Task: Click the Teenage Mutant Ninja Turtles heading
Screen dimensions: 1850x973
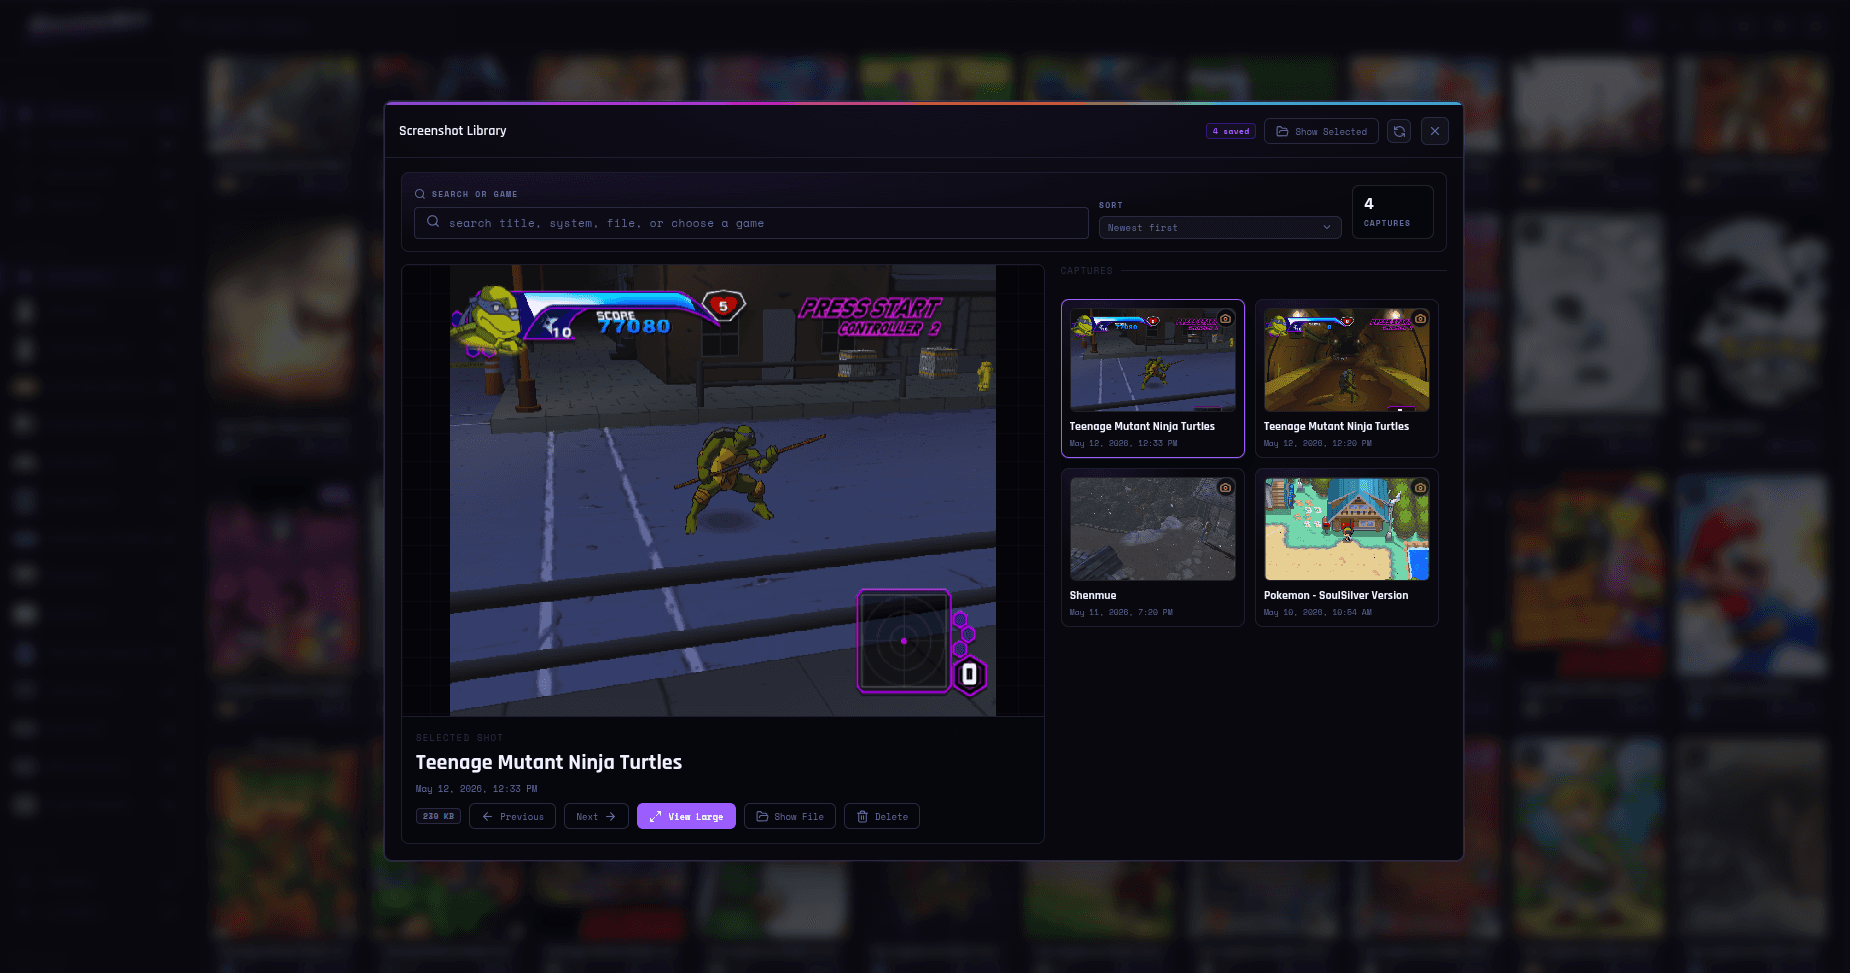Action: 549,762
